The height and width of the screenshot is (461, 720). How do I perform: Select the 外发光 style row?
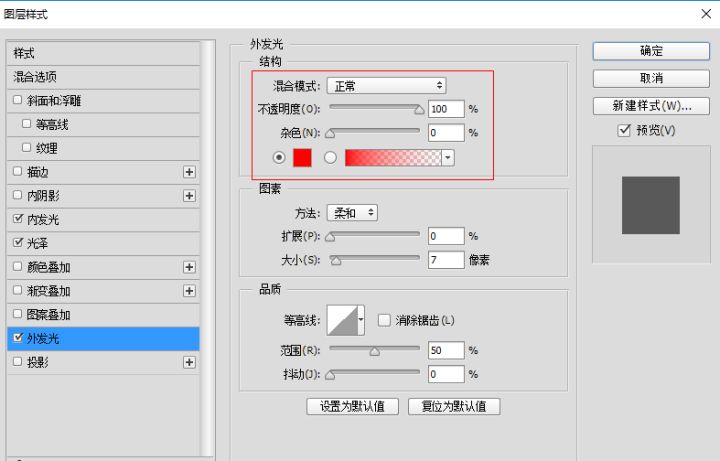(103, 339)
